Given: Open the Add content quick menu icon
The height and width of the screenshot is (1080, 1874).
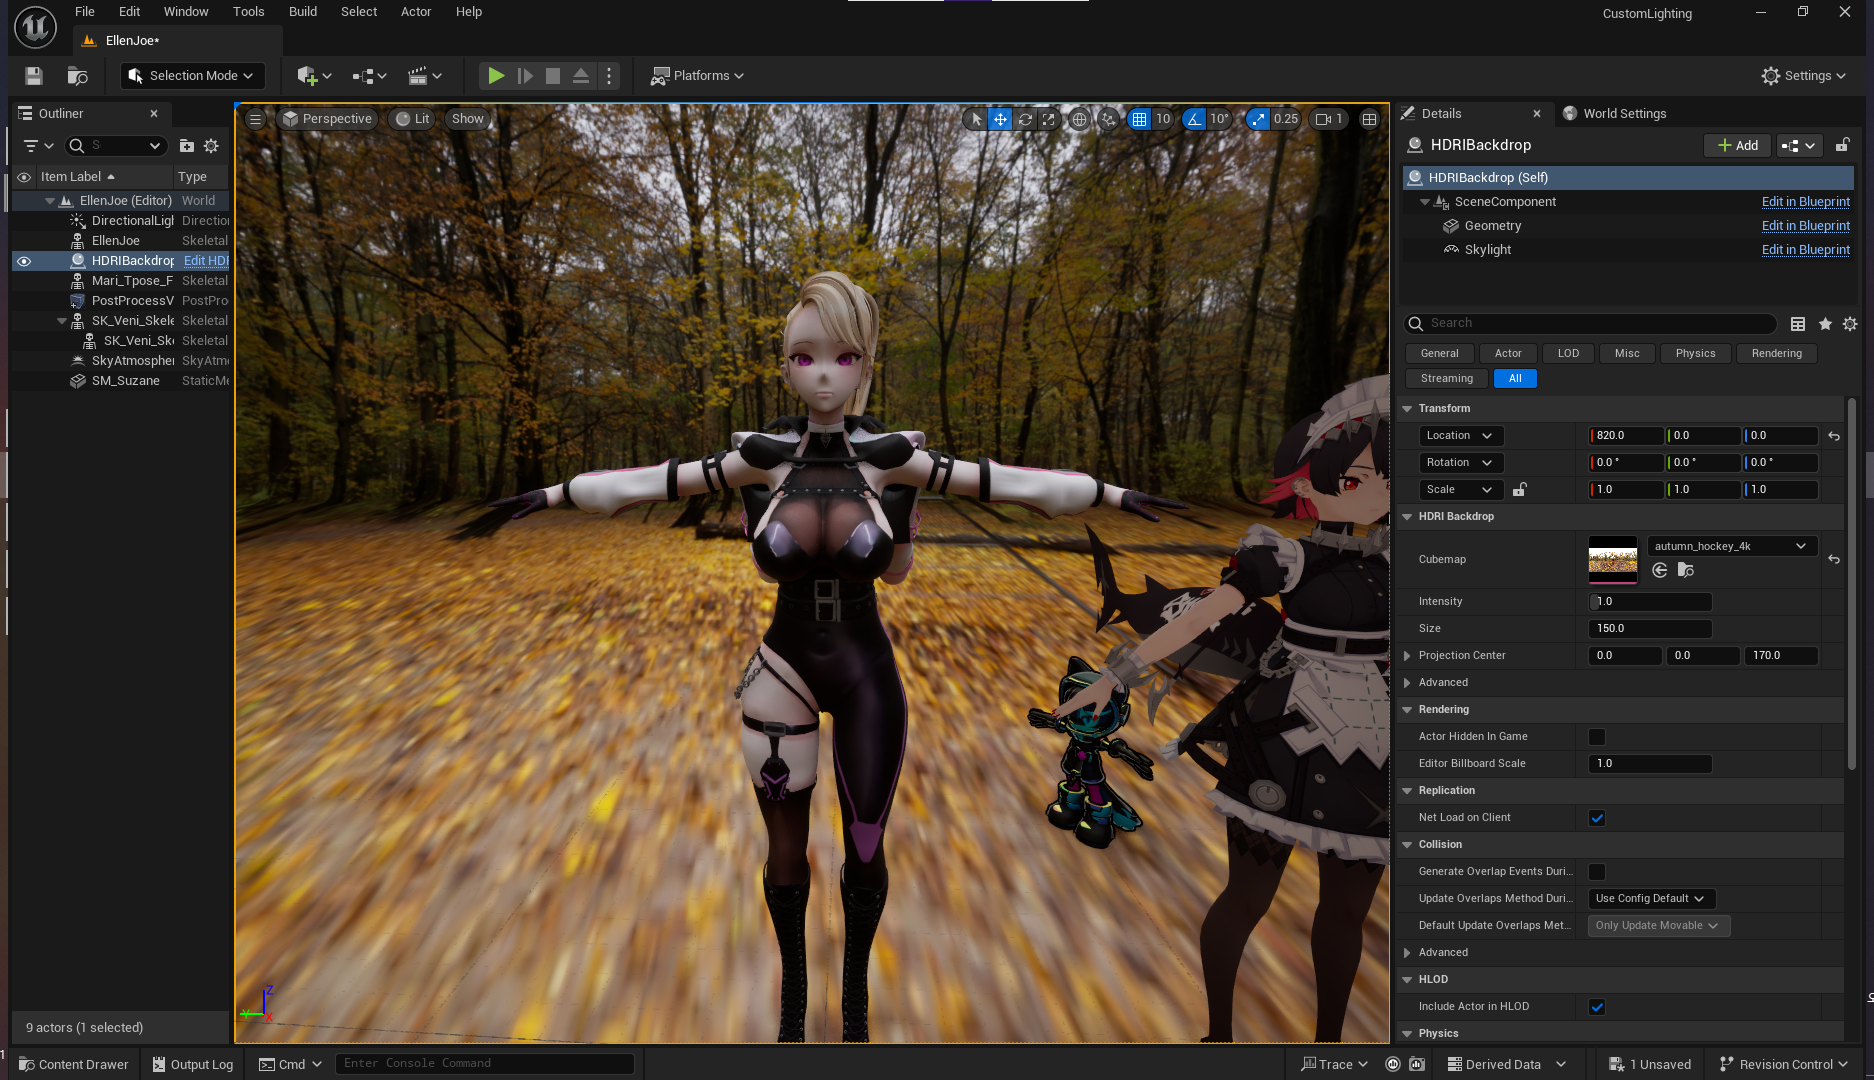Looking at the screenshot, I should 314,76.
